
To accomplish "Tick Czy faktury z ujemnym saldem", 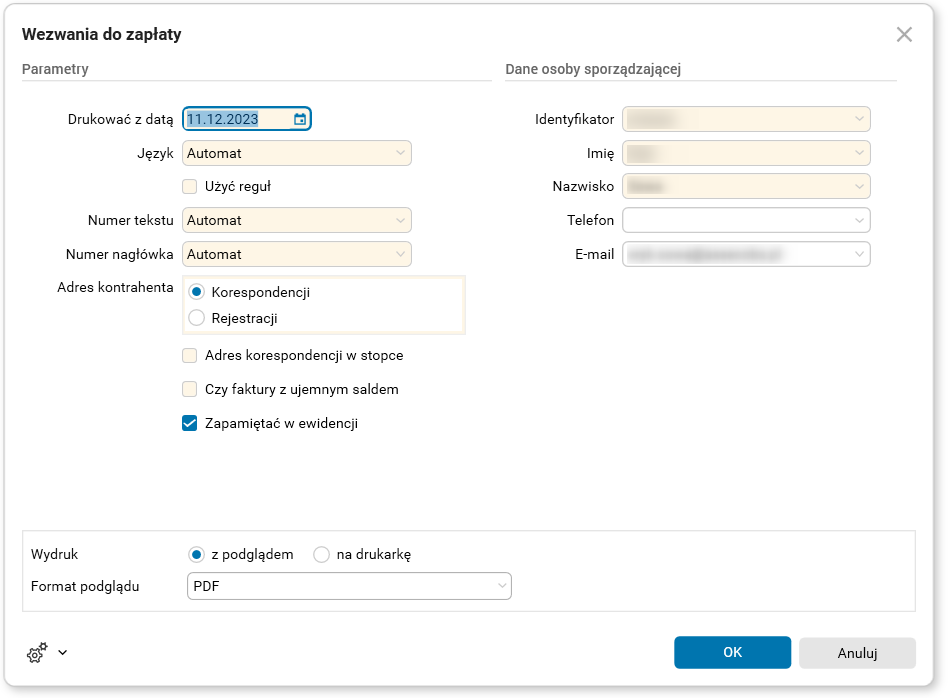I will pos(189,389).
